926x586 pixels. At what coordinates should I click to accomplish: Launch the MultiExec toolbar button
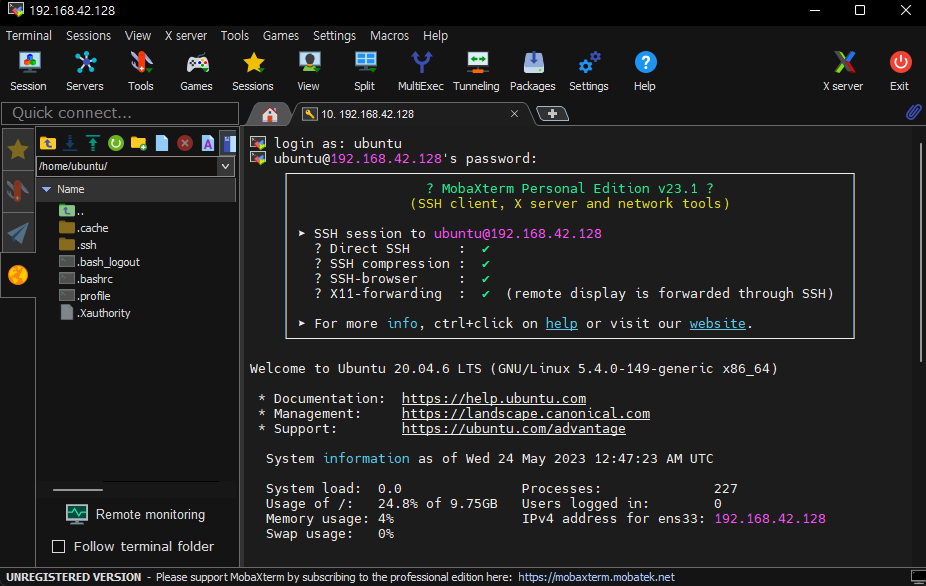[420, 71]
